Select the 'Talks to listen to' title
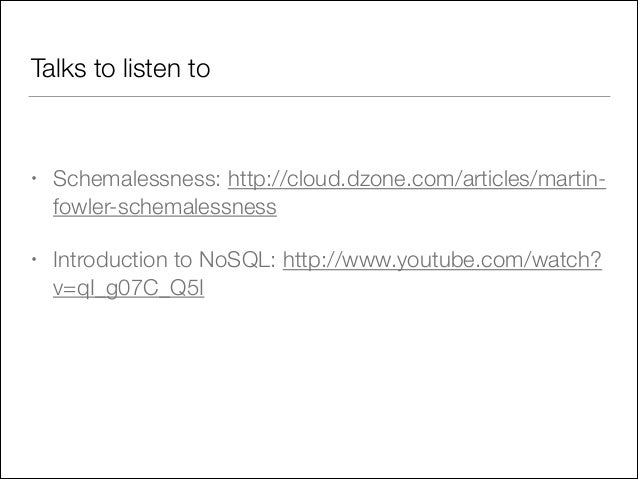The height and width of the screenshot is (479, 638). 120,68
